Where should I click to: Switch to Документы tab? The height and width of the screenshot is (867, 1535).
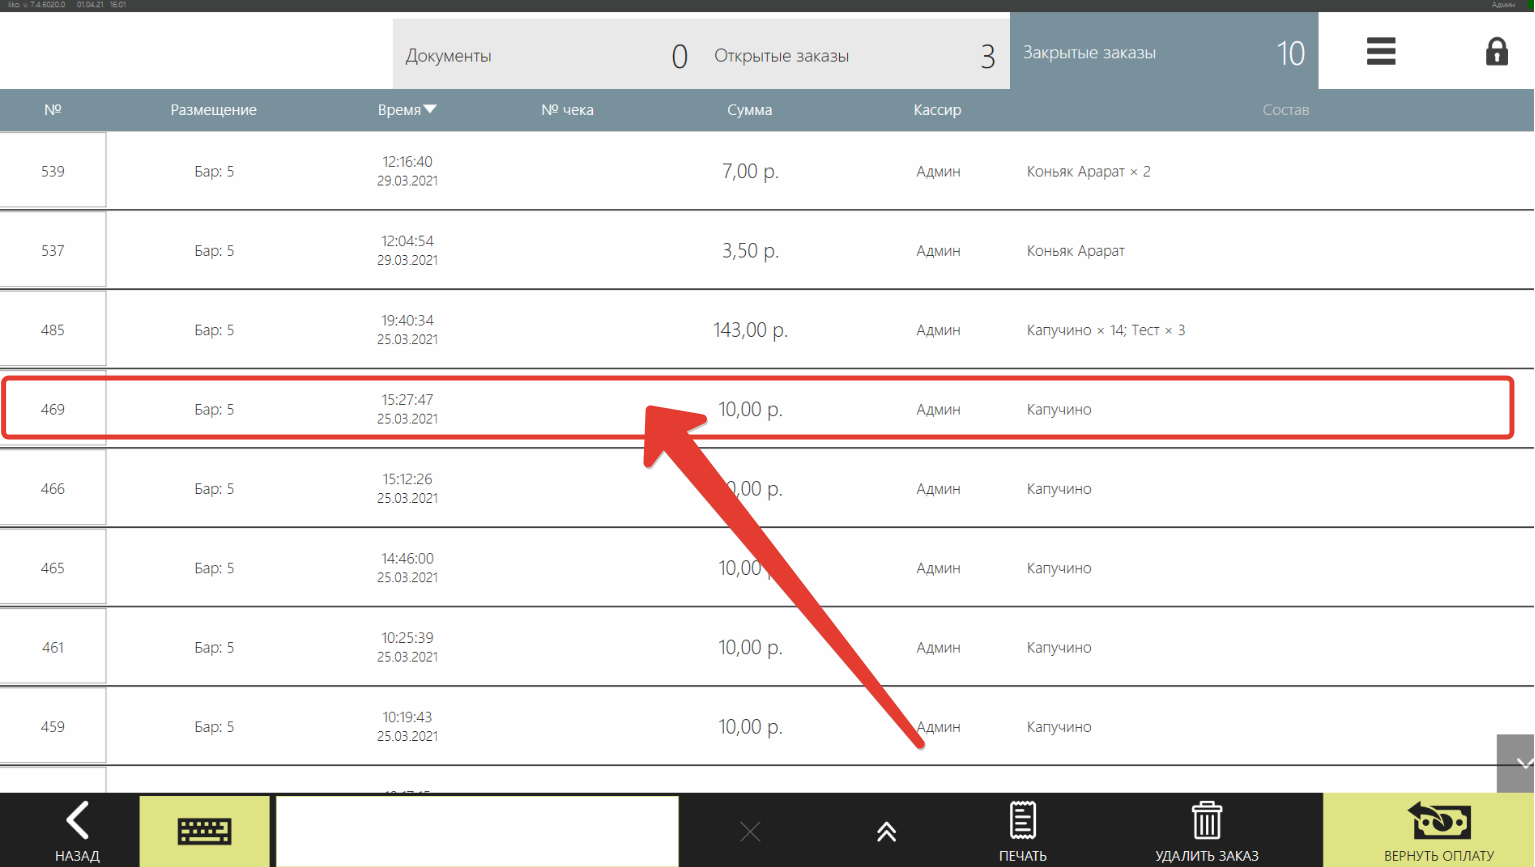tap(547, 55)
